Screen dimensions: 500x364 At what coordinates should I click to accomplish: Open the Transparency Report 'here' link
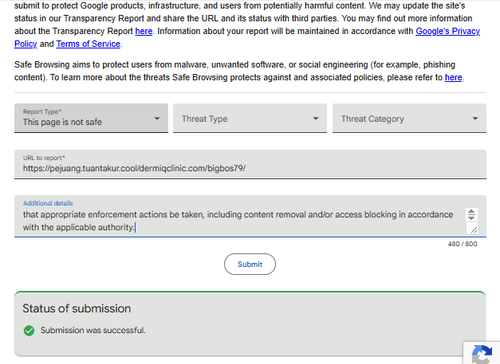click(144, 31)
